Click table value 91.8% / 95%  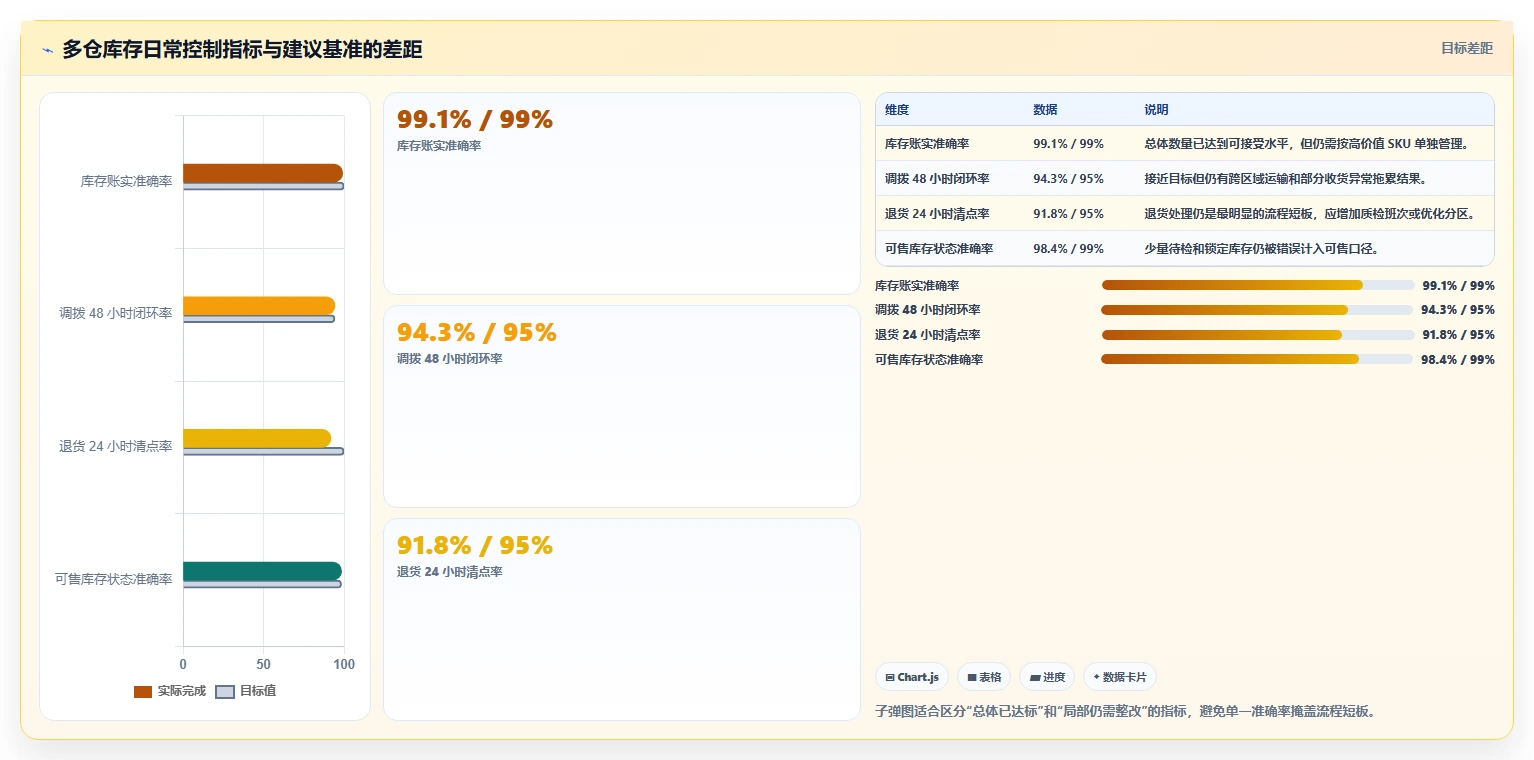[x=1068, y=214]
